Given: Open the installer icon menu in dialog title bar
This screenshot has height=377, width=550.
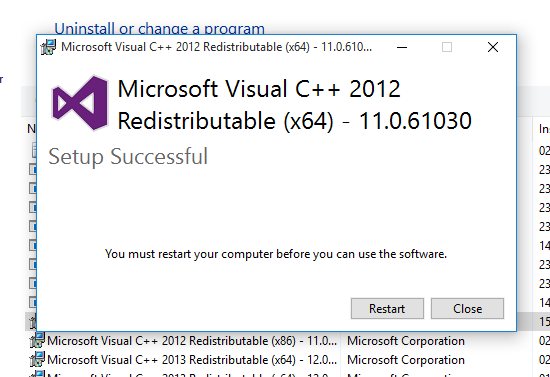Looking at the screenshot, I should [x=48, y=47].
